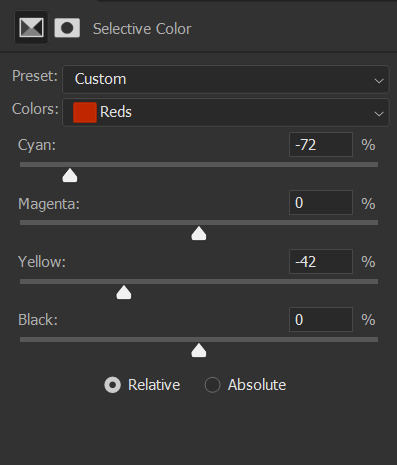Image resolution: width=397 pixels, height=465 pixels.
Task: Click the Cyan percentage input field
Action: pyautogui.click(x=321, y=145)
